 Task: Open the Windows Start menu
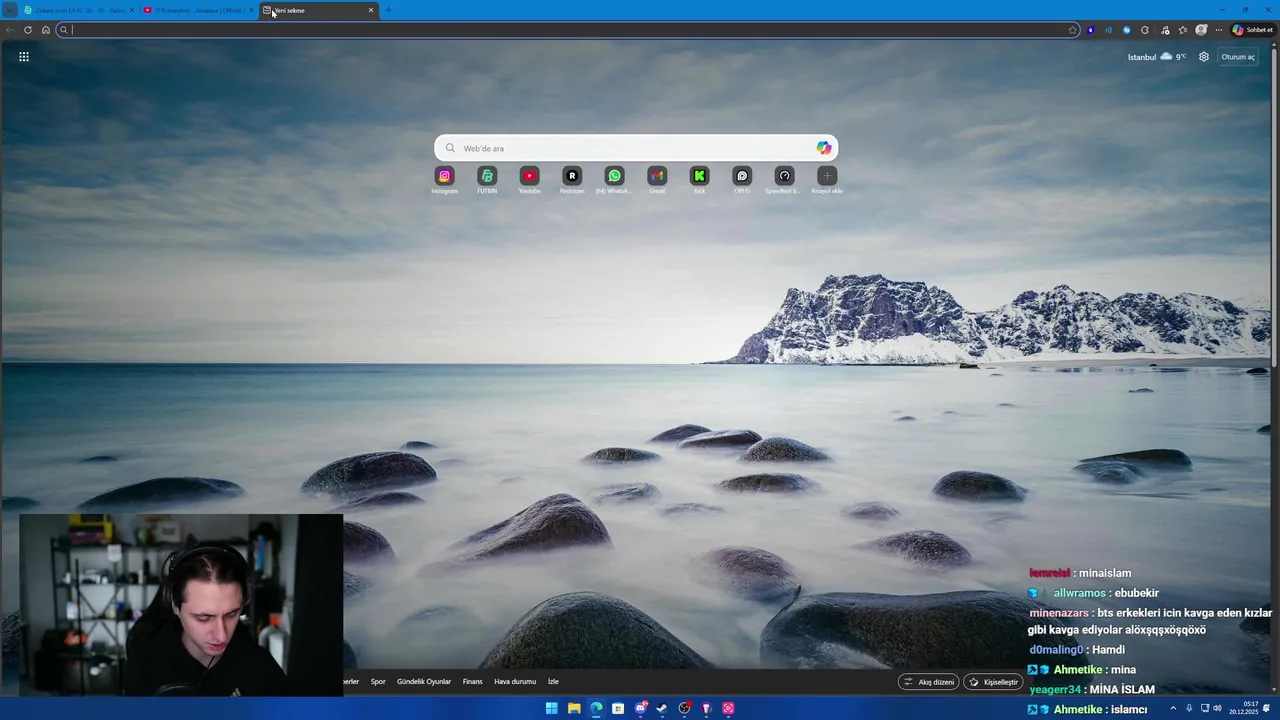[552, 708]
